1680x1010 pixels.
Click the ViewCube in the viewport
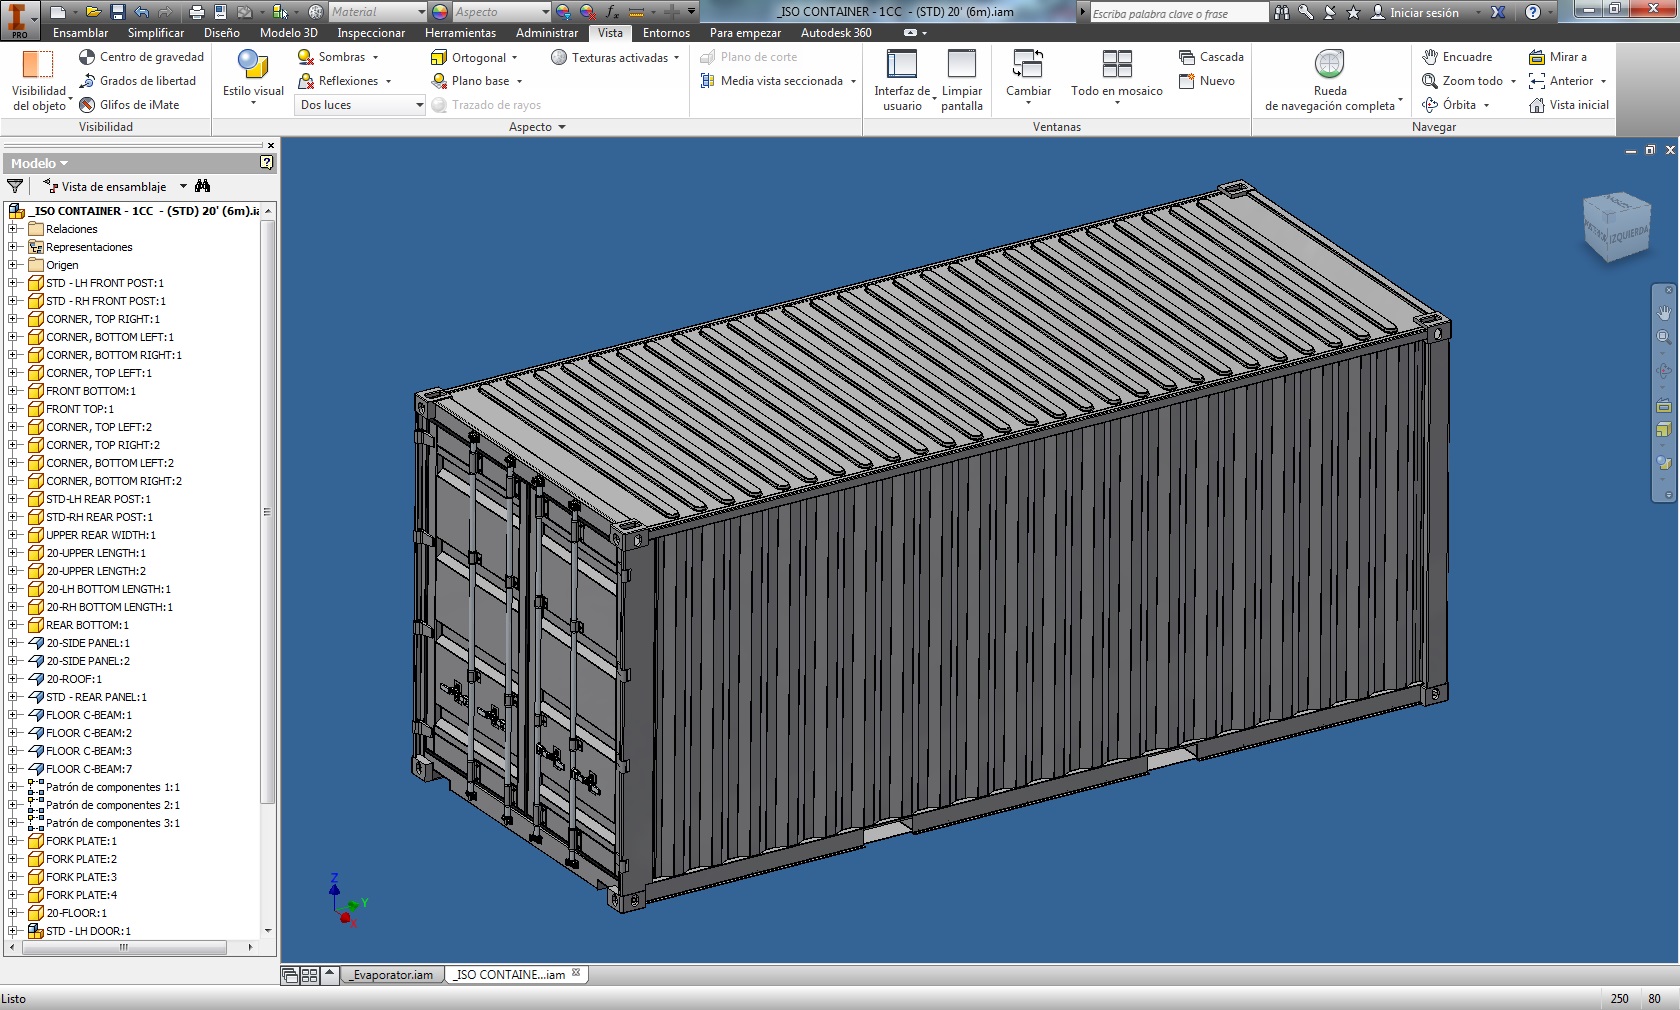(1616, 227)
